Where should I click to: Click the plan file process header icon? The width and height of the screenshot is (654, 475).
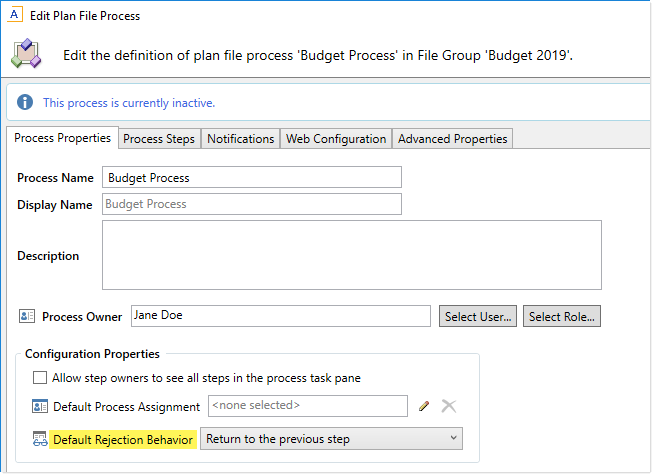tap(26, 54)
